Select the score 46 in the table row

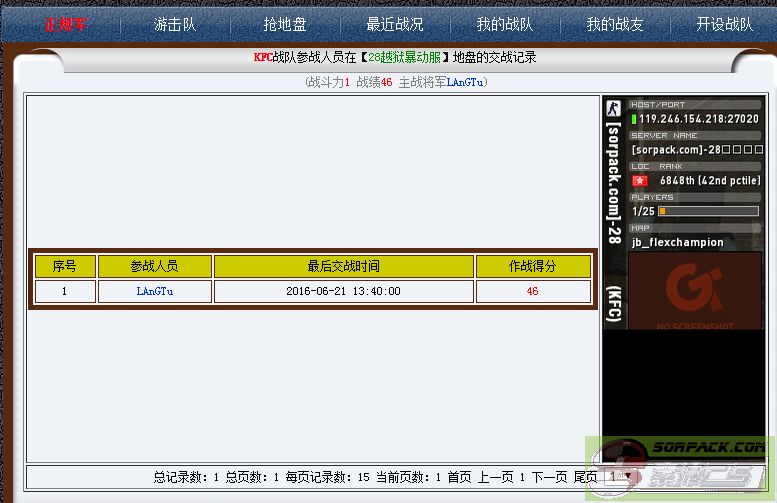point(533,291)
